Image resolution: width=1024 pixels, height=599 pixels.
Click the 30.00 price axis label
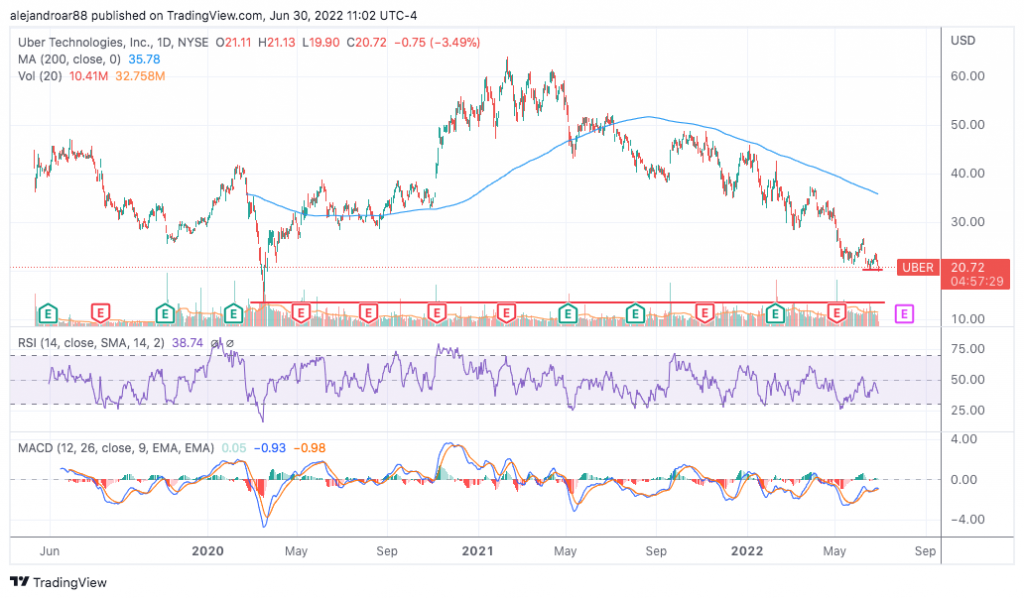pos(967,222)
